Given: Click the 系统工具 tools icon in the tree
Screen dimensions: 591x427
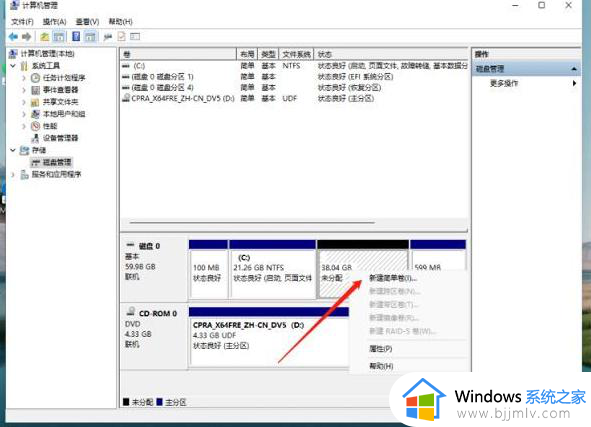Looking at the screenshot, I should [x=24, y=66].
